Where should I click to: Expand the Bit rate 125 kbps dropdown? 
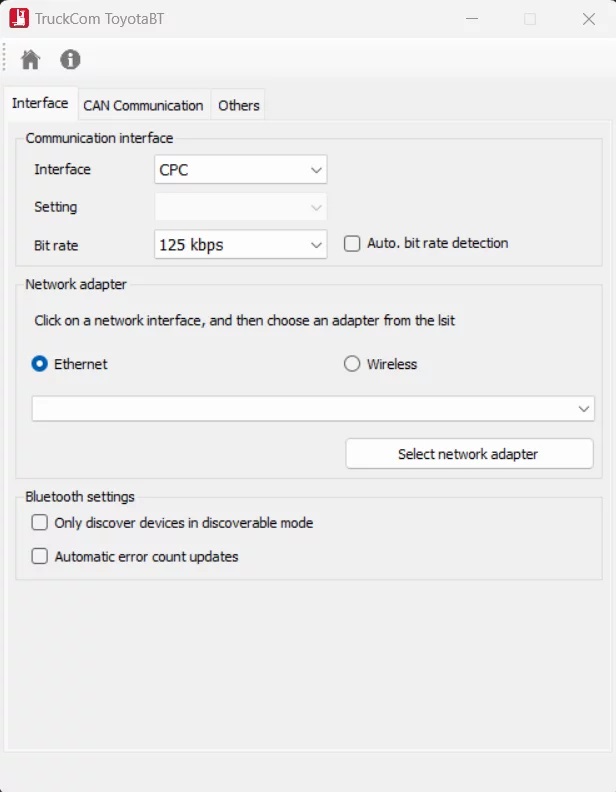pyautogui.click(x=241, y=245)
